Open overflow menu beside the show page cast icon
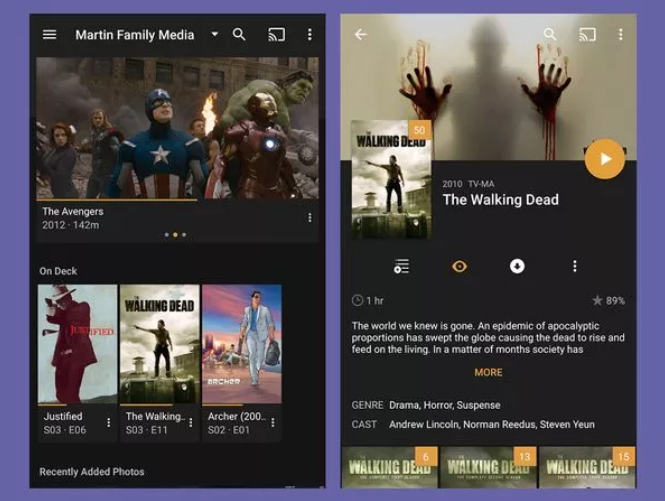The image size is (665, 501). (621, 34)
